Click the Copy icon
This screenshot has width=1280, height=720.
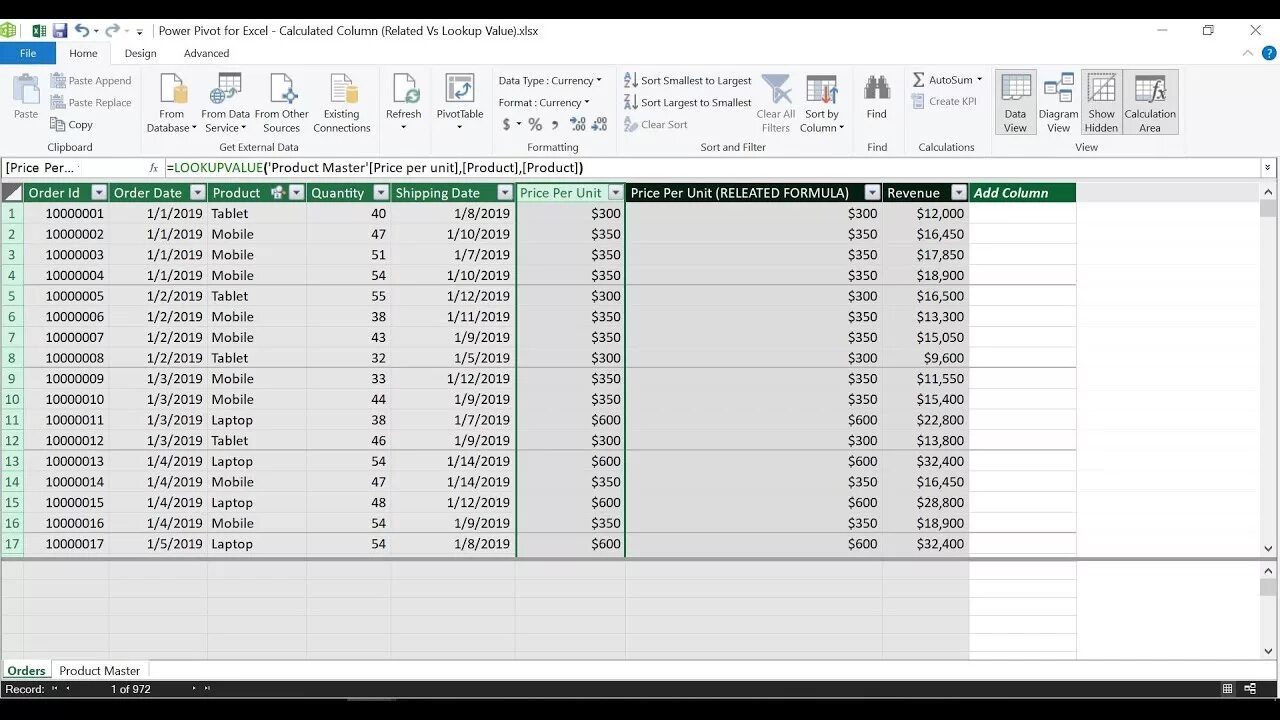(x=59, y=125)
